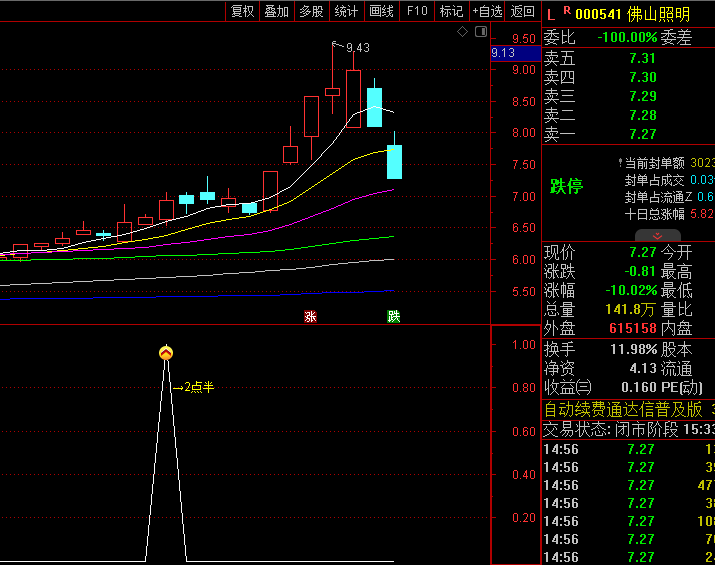
Task: Click the green 跌 marker on the chart
Action: (394, 317)
